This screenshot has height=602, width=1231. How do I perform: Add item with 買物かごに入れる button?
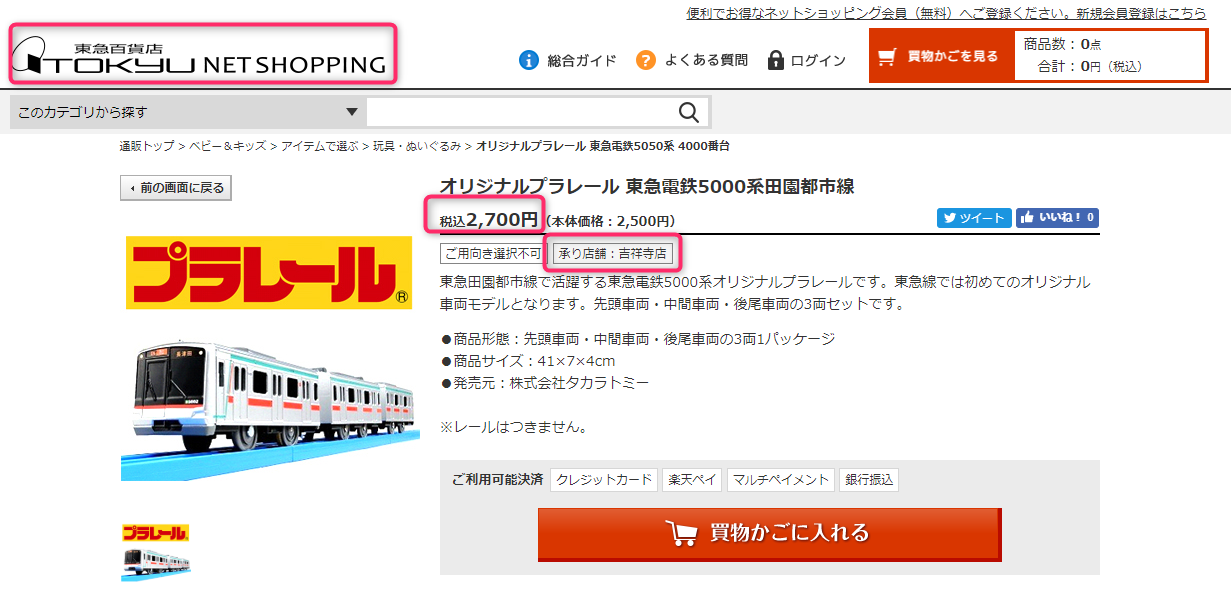coord(769,534)
